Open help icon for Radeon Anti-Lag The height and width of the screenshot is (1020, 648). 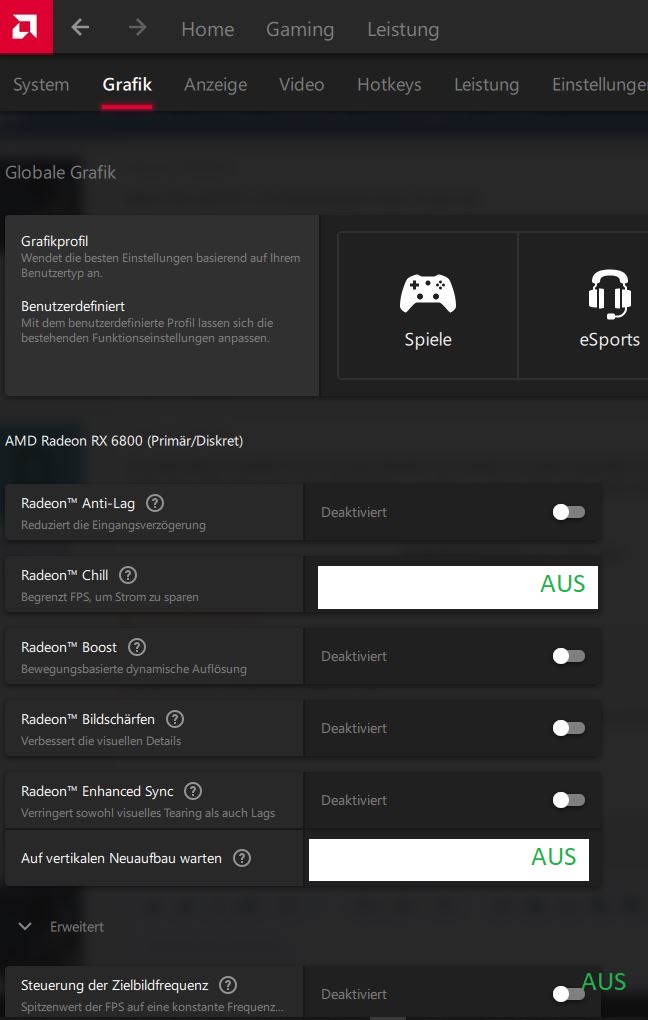point(155,503)
